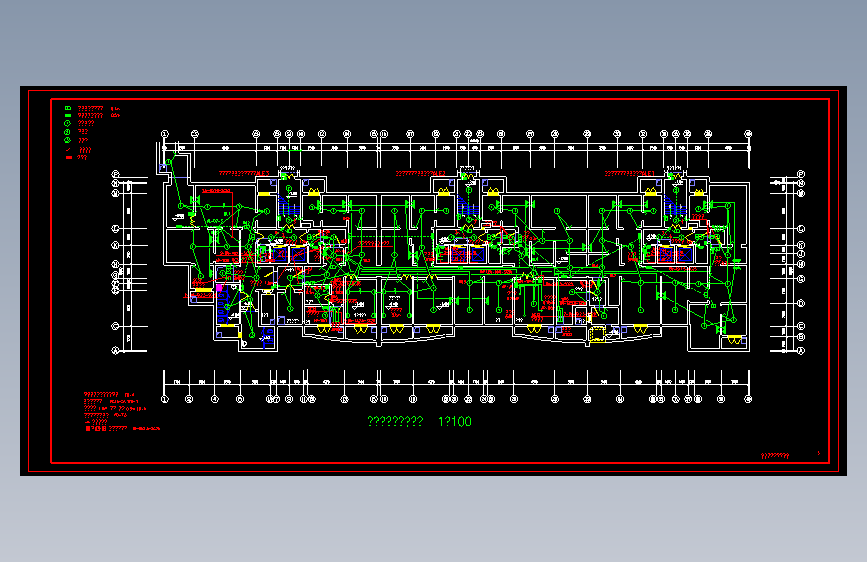Select the solid red rectangle legend symbol
The height and width of the screenshot is (562, 867).
69,158
